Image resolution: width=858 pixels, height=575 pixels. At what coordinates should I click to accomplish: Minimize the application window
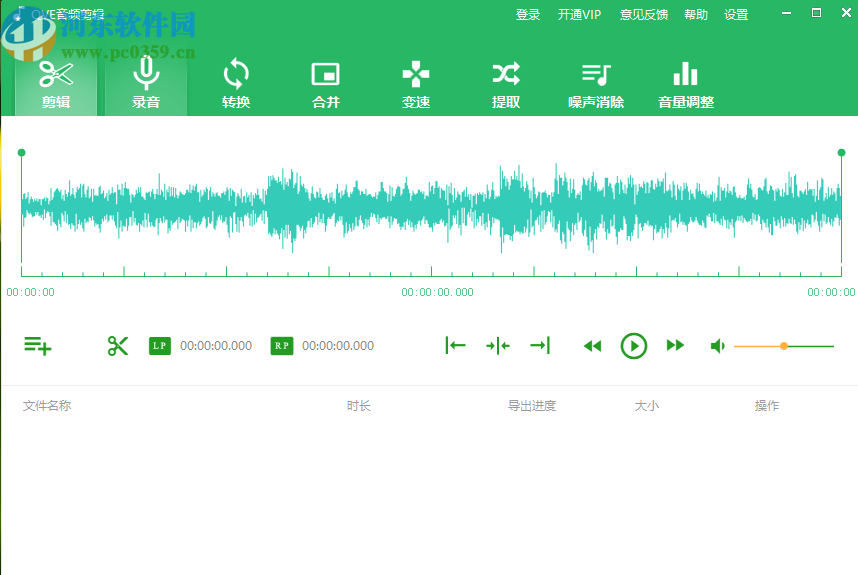click(x=786, y=13)
